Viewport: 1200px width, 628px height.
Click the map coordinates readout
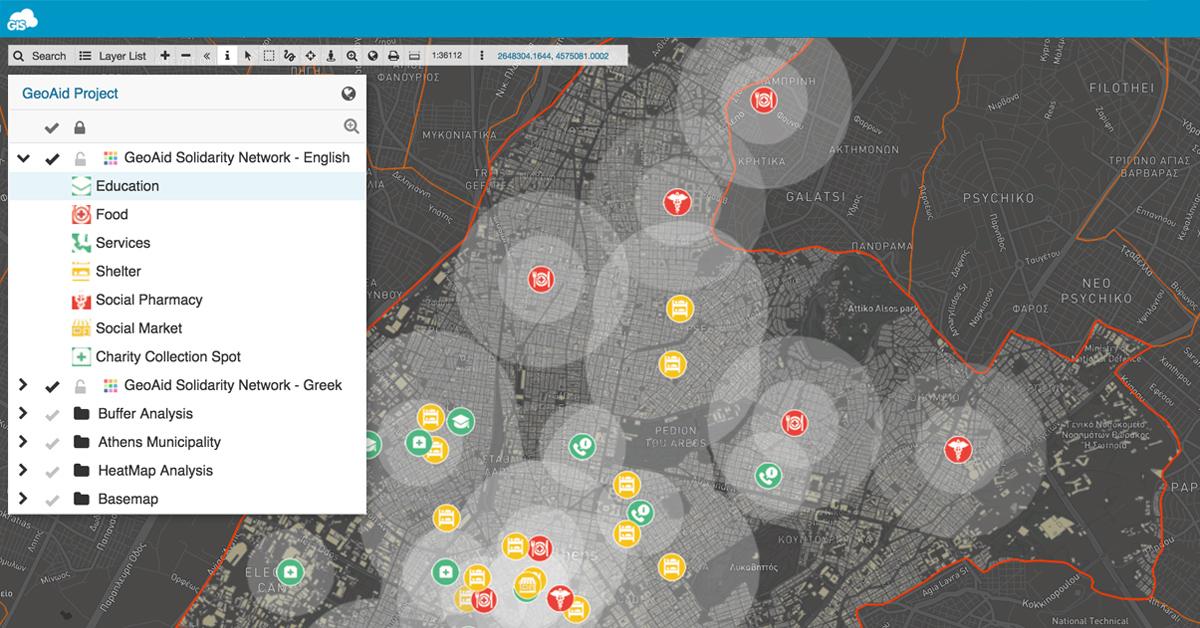[x=551, y=56]
